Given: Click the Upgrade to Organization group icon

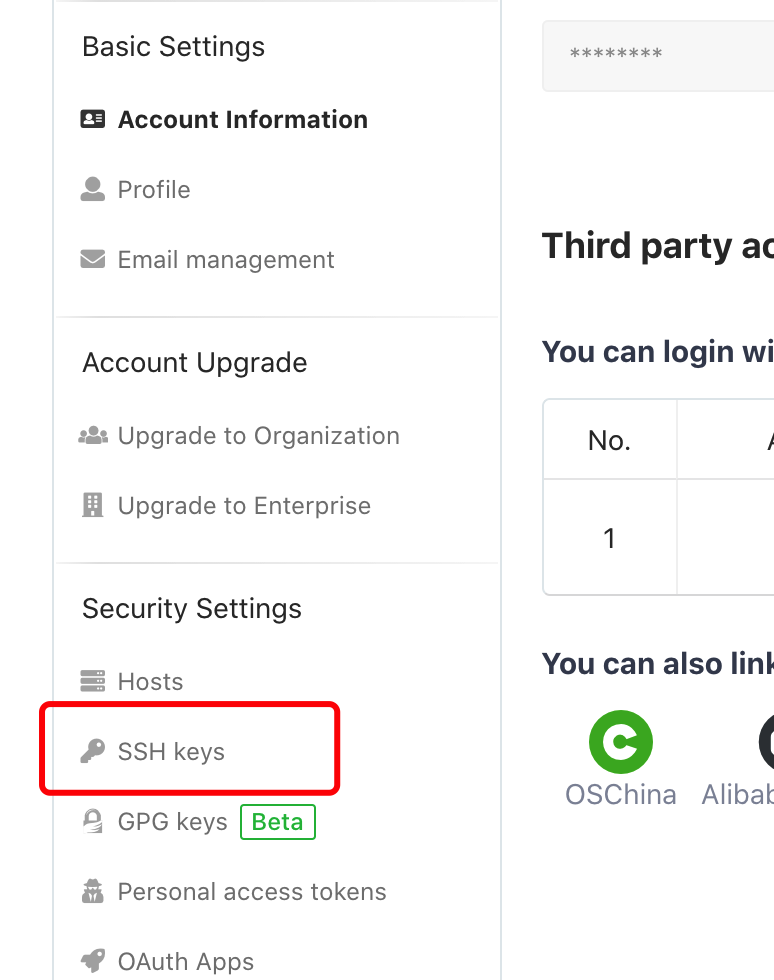Looking at the screenshot, I should [93, 436].
